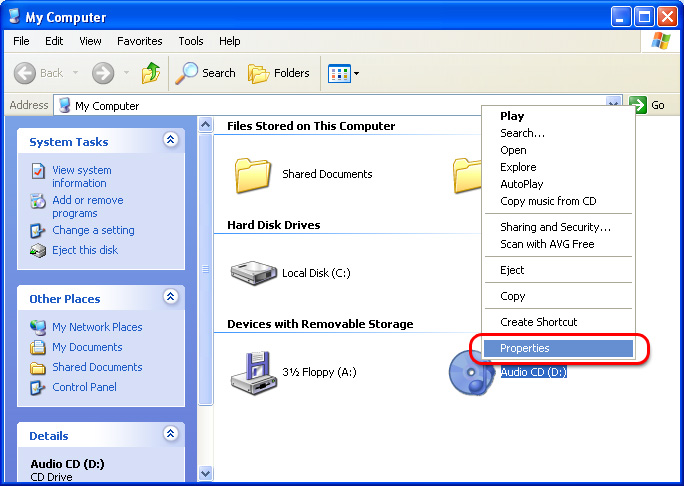Collapse the Details panel
Screen dimensions: 684x486
pyautogui.click(x=171, y=434)
